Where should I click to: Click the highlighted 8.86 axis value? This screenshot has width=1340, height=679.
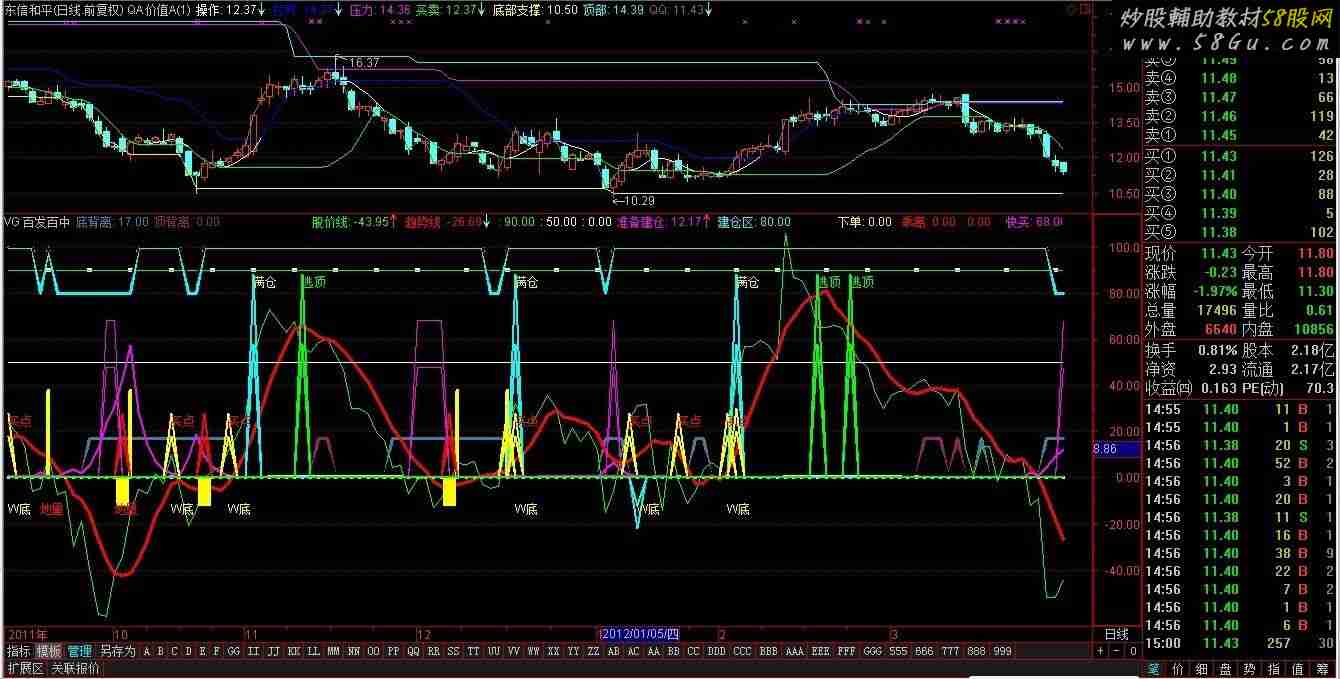[x=1118, y=450]
